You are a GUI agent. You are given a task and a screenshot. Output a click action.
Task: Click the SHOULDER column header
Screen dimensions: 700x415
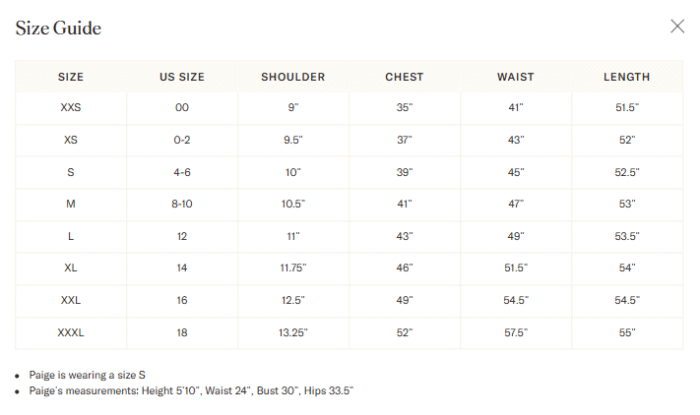(293, 77)
